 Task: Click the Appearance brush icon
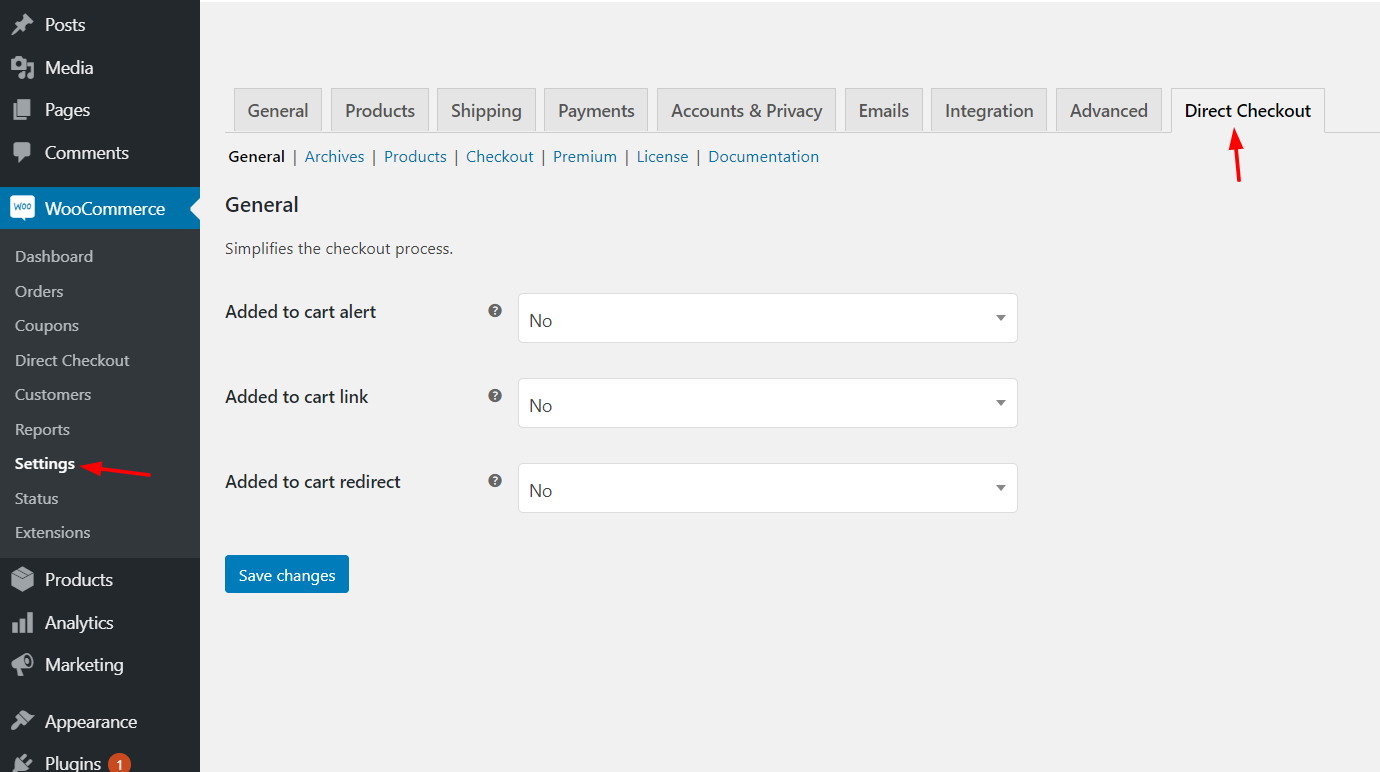22,722
